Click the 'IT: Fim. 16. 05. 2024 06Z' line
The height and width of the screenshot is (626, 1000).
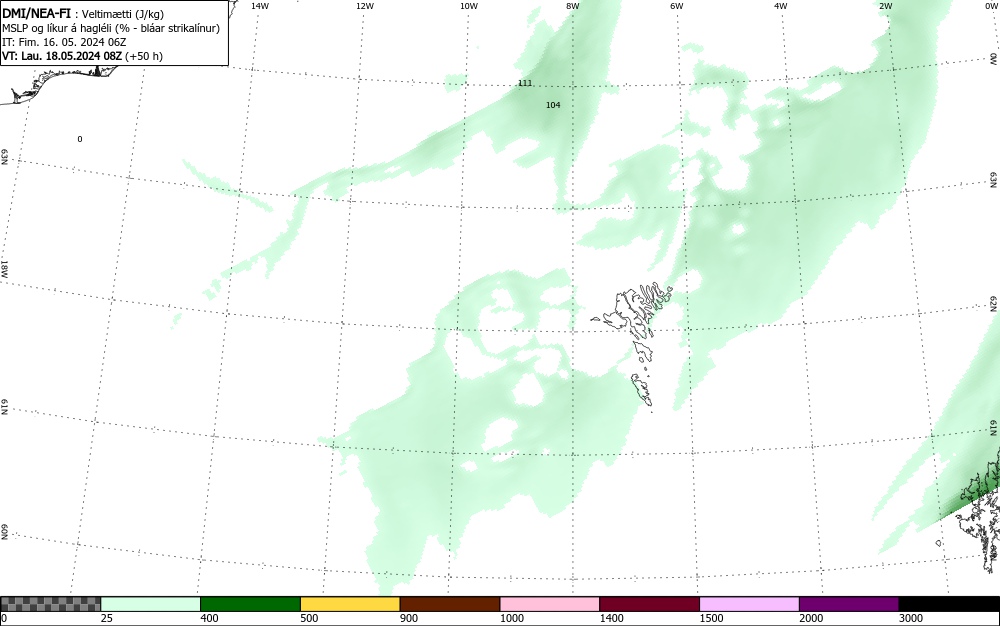point(64,42)
